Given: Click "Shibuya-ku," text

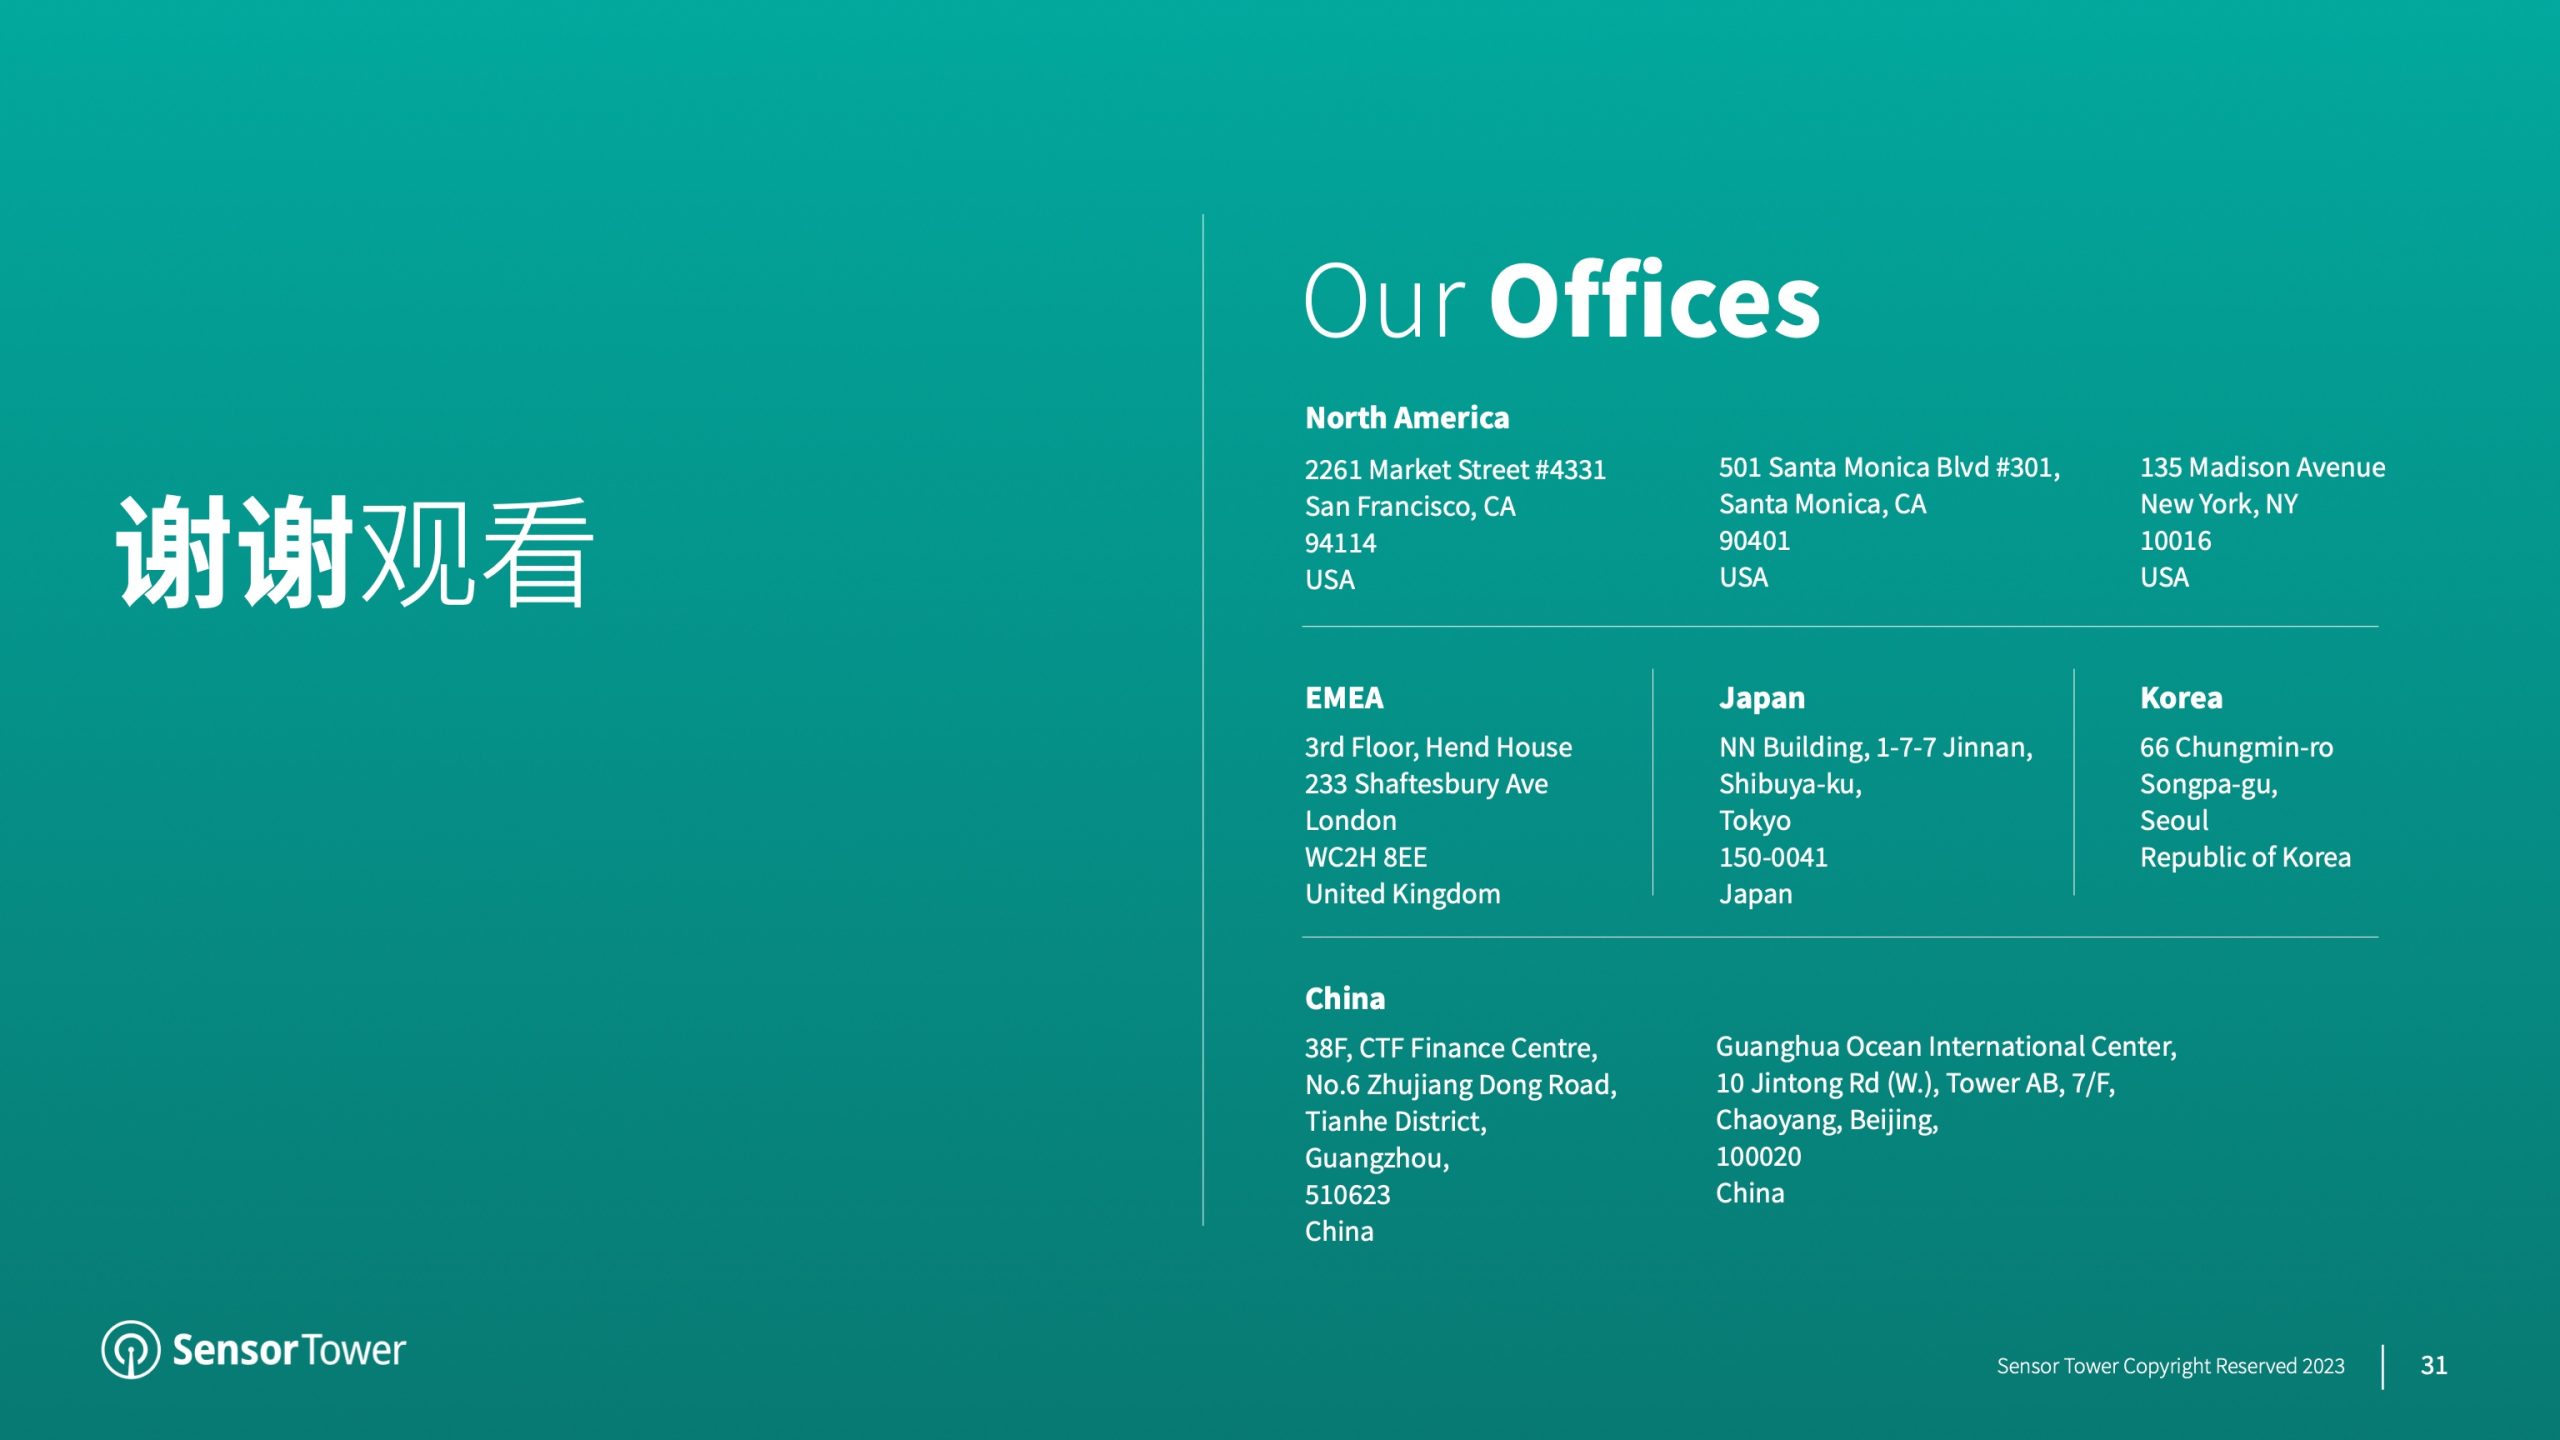Looking at the screenshot, I should click(1790, 784).
